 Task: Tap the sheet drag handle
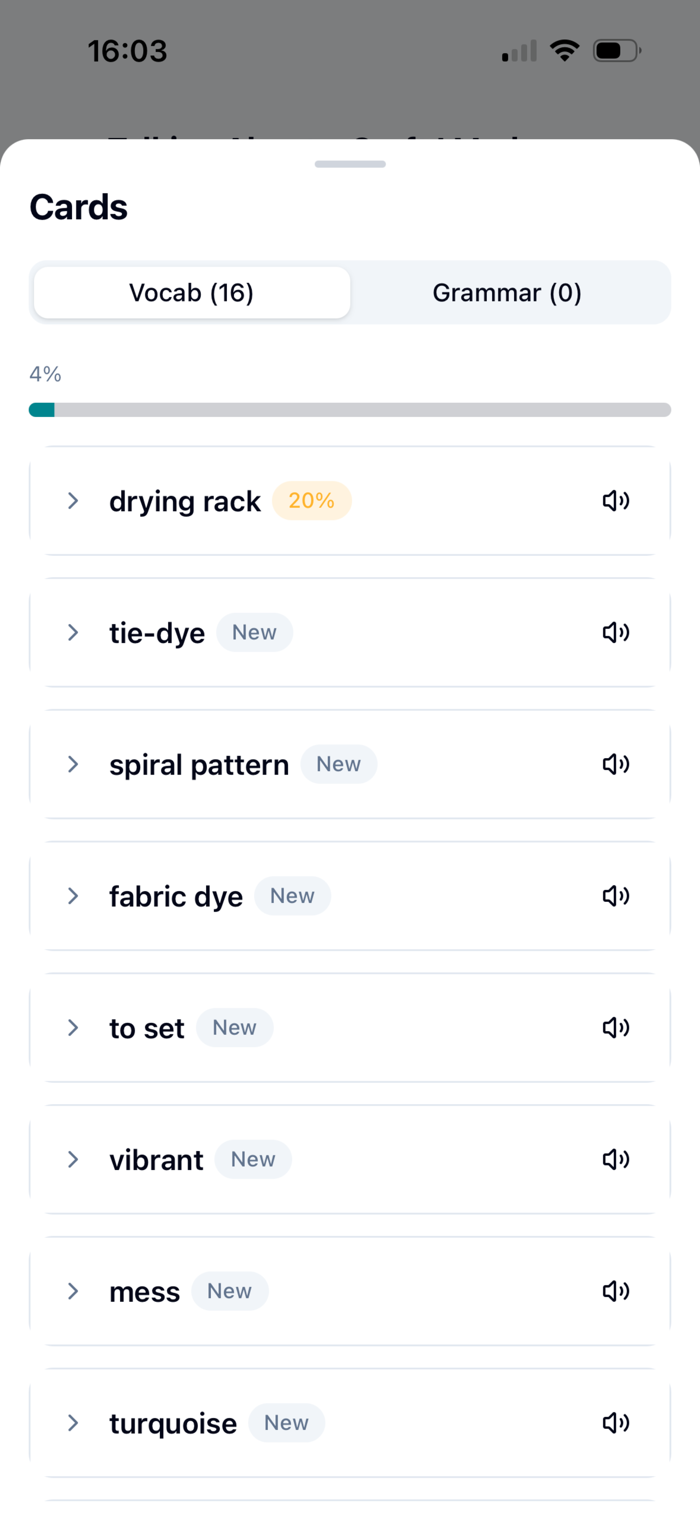coord(350,164)
